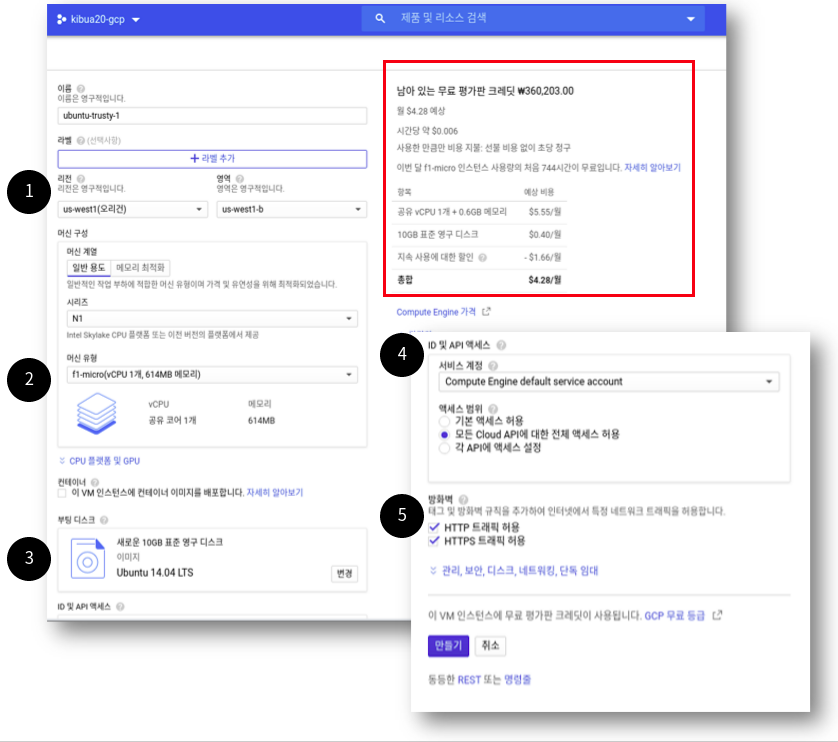Focus the products and resources search field
838x742 pixels.
534,18
